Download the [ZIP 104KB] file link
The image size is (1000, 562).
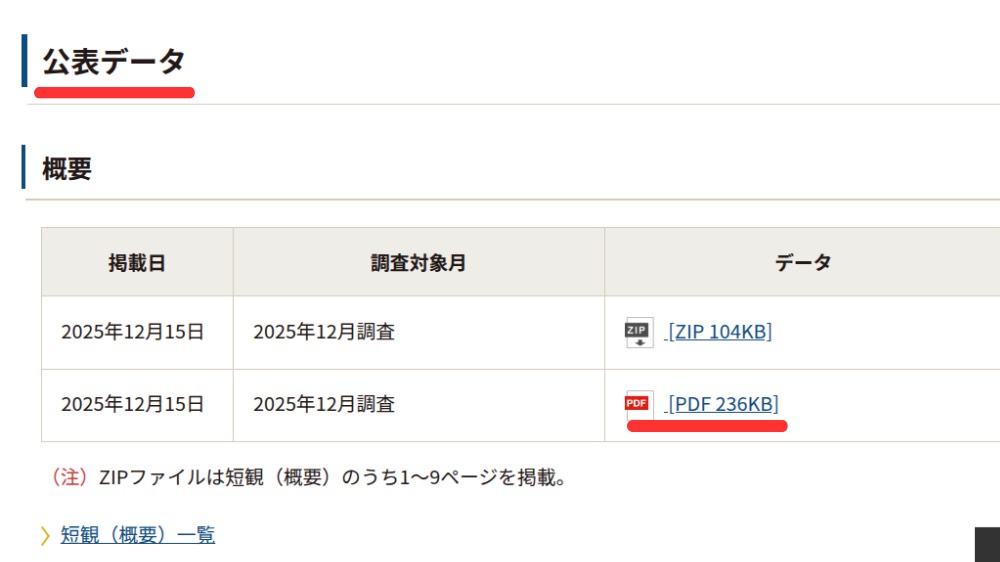pyautogui.click(x=720, y=332)
